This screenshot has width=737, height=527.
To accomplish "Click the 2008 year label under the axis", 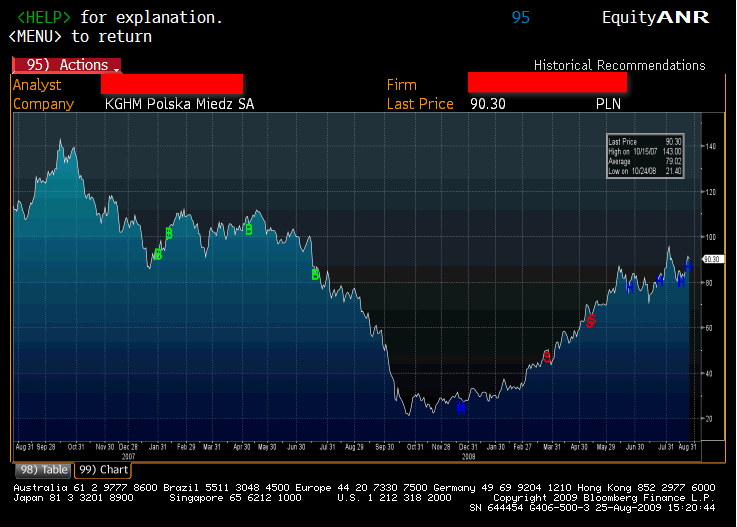I will [468, 456].
